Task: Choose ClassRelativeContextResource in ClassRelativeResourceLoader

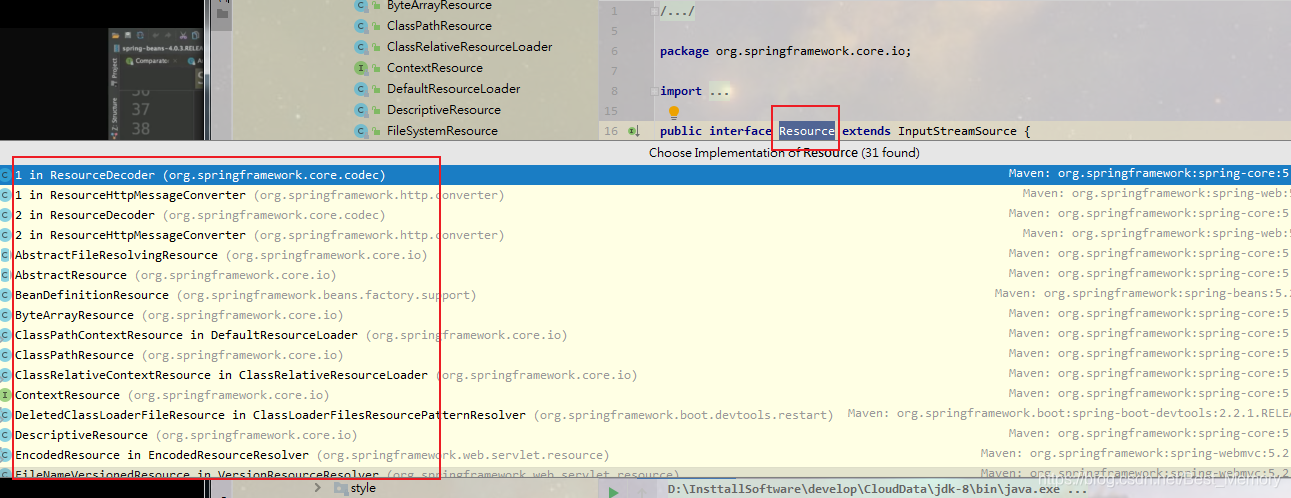Action: click(x=645, y=375)
